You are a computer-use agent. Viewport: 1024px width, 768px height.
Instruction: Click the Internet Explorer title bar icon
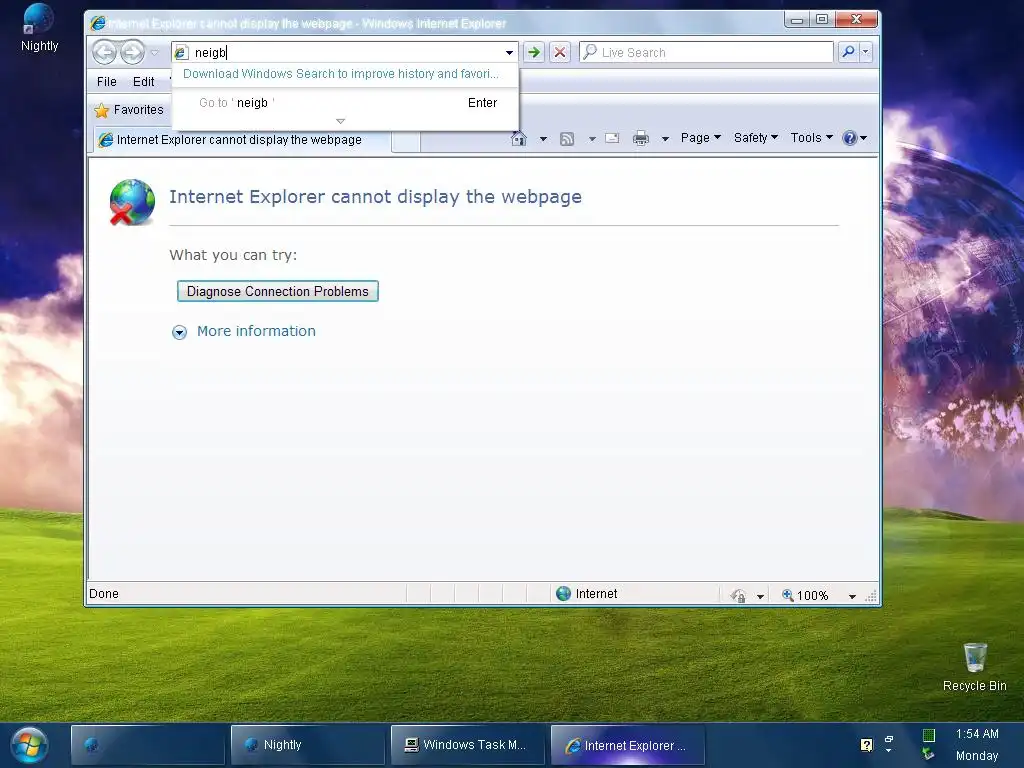click(x=98, y=23)
